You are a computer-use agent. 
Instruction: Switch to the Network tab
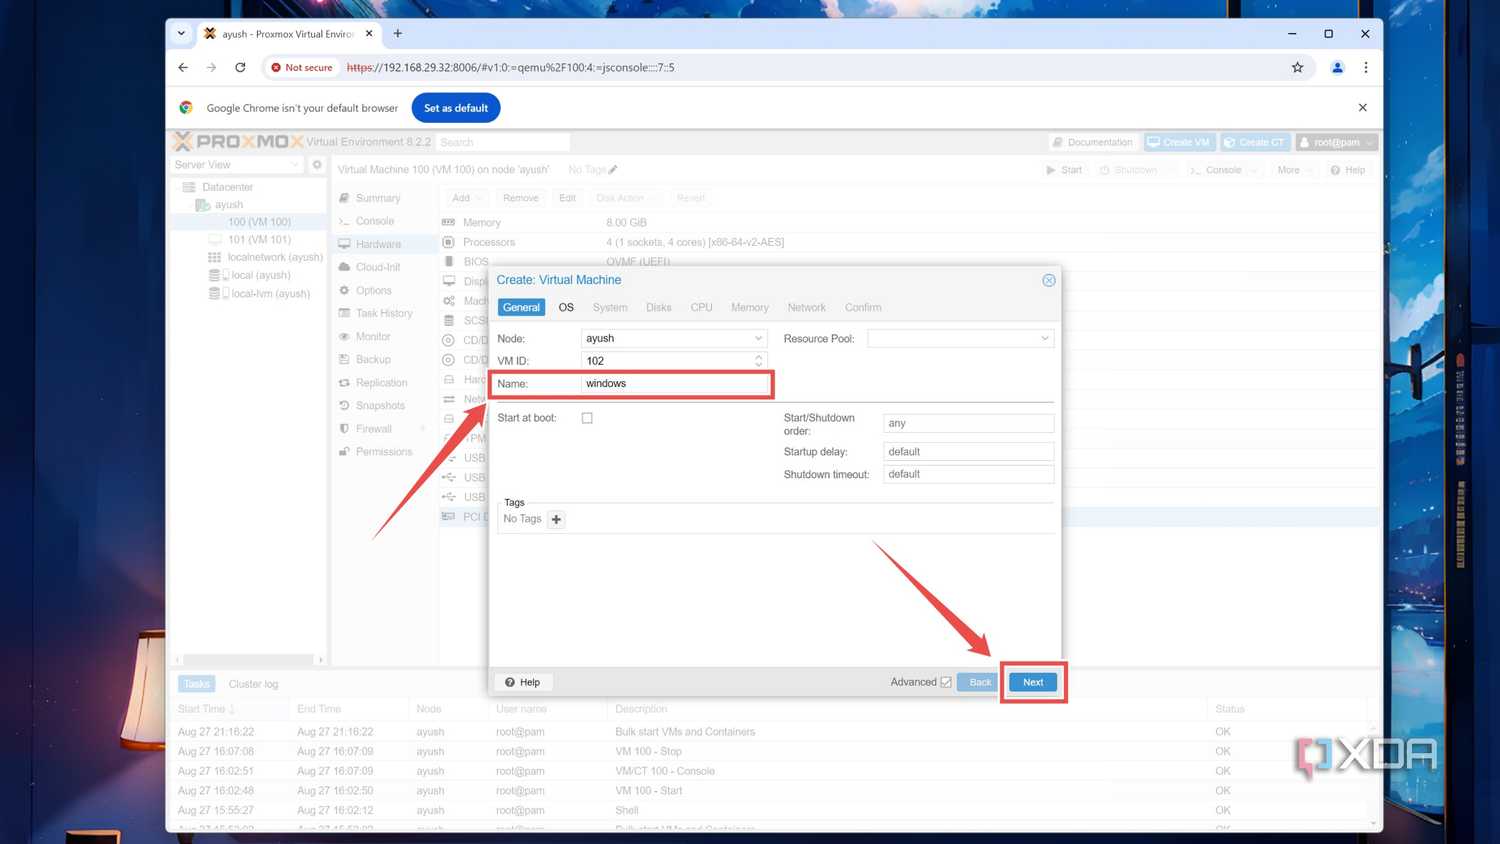tap(807, 307)
